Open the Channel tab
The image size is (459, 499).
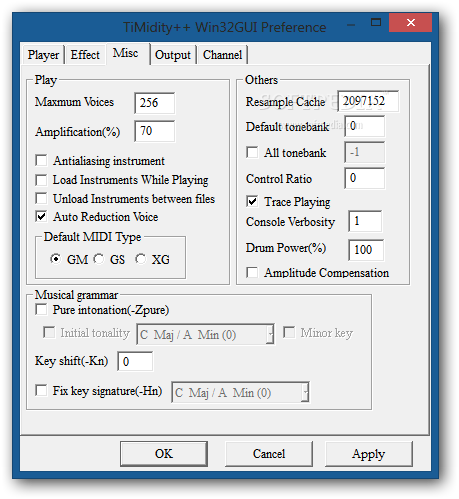click(x=222, y=55)
